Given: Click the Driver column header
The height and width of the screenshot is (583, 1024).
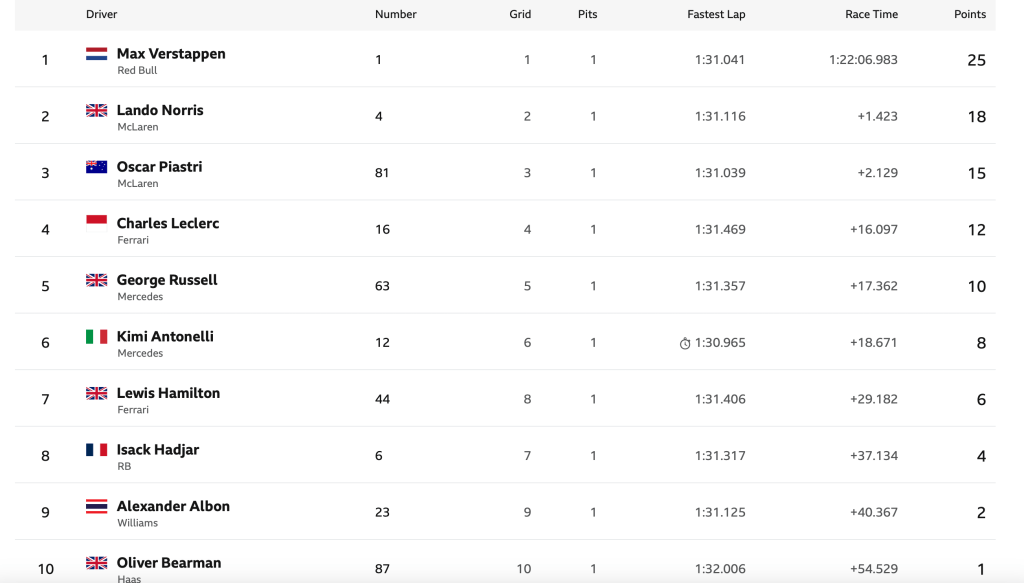Looking at the screenshot, I should (x=101, y=14).
